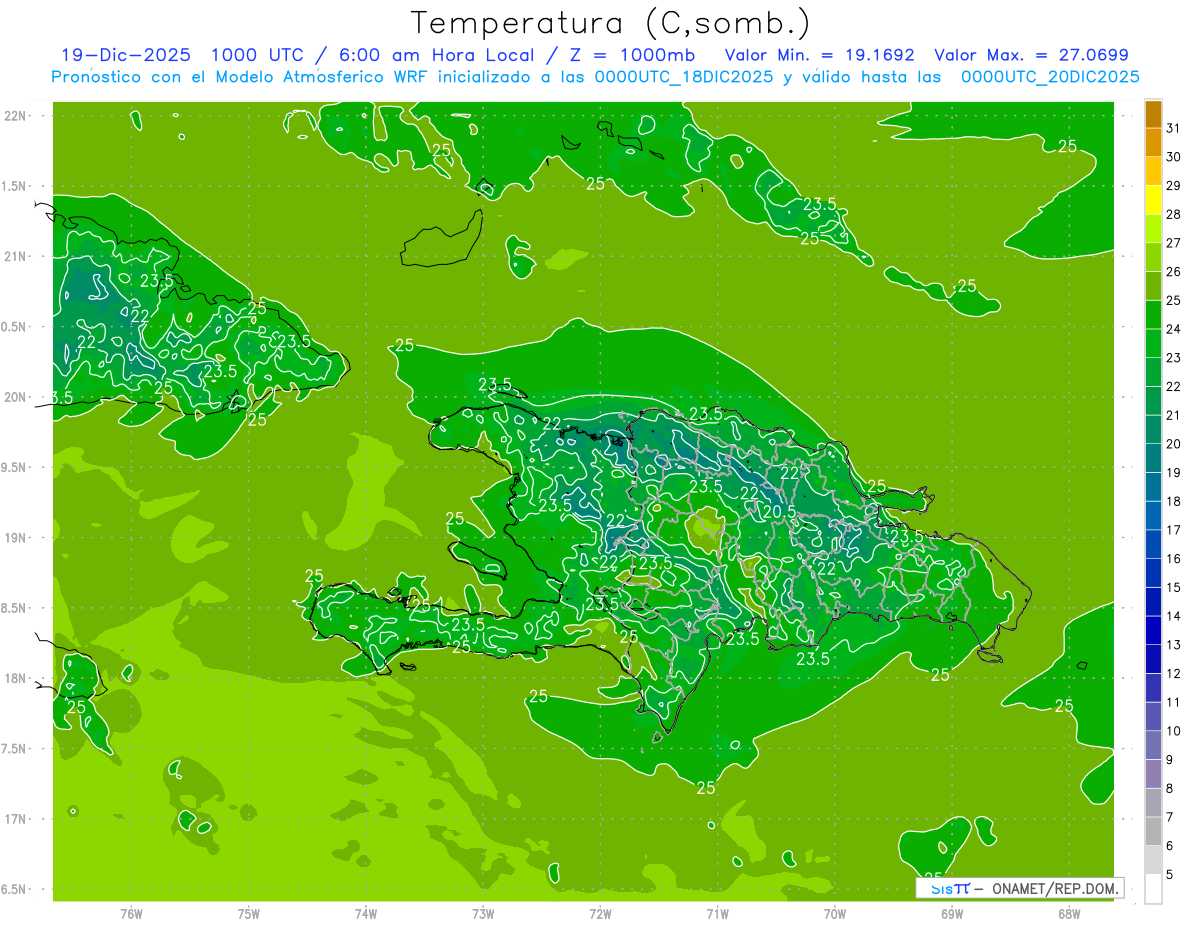The height and width of the screenshot is (927, 1200).
Task: Click the "Valor Min. = 19.1692" readout
Action: [x=820, y=56]
